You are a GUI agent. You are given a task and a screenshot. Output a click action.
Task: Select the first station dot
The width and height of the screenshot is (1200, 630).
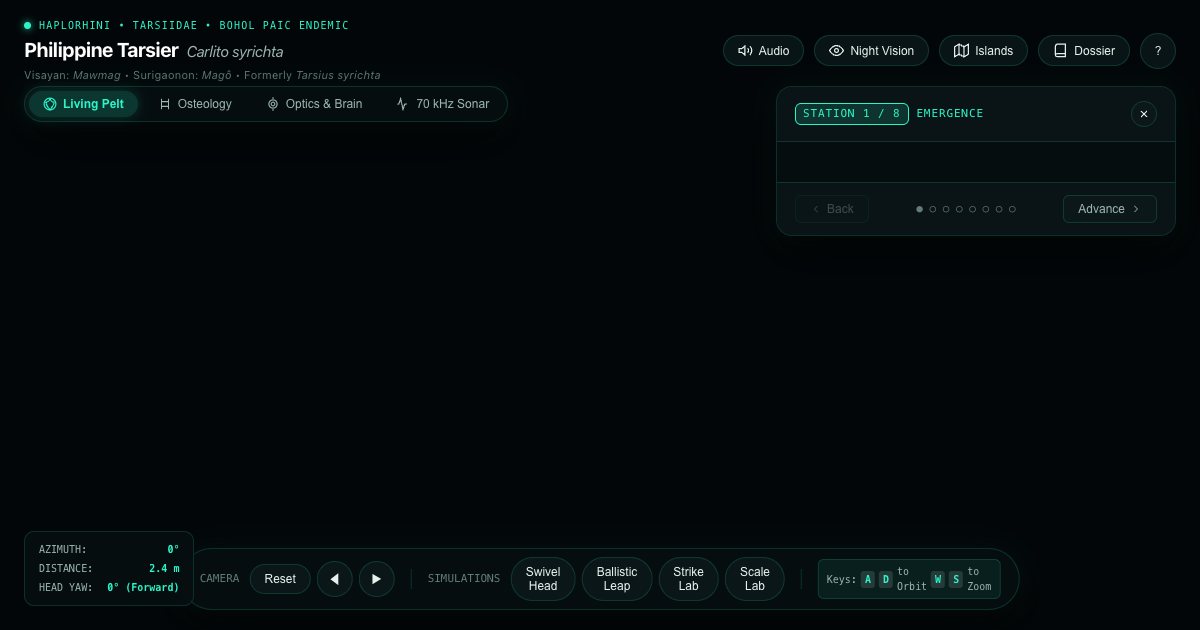(920, 209)
